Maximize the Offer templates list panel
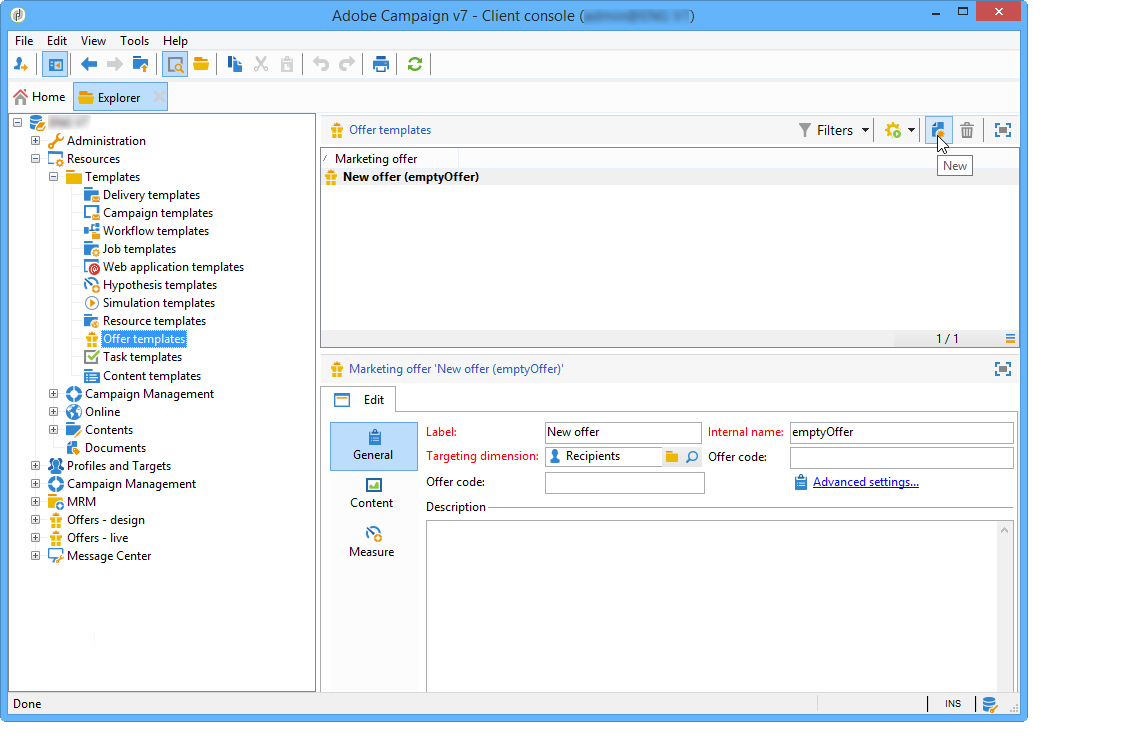The height and width of the screenshot is (744, 1123). click(1003, 130)
